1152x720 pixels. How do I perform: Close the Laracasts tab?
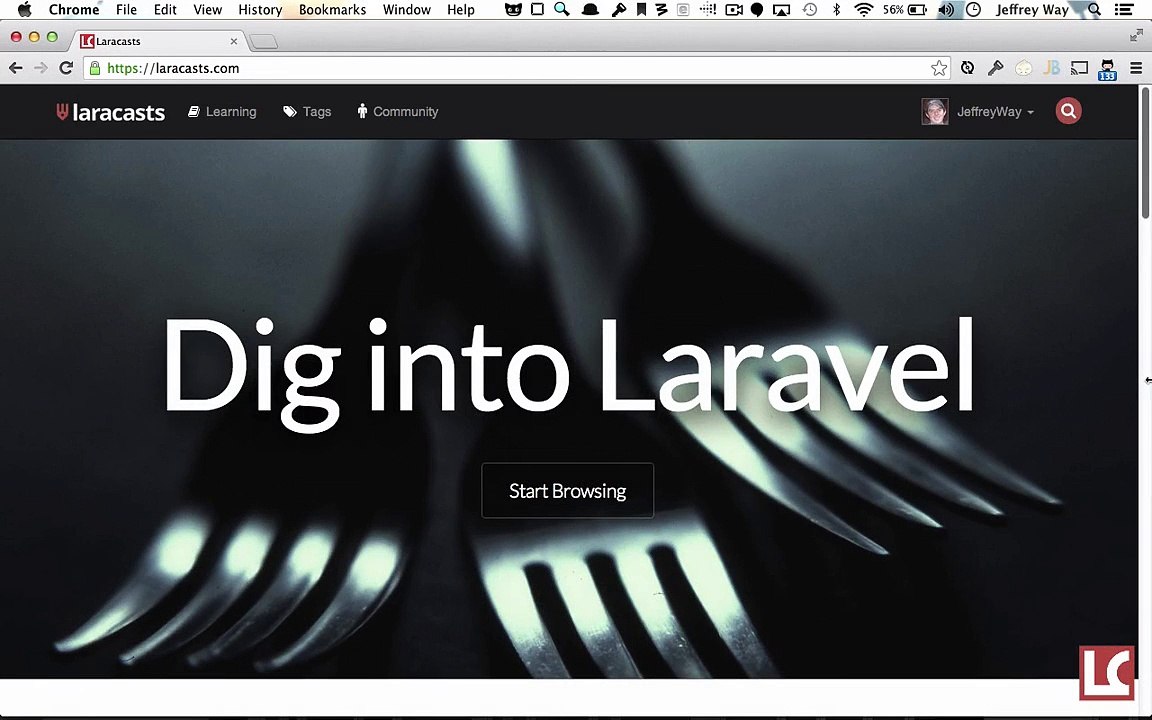click(234, 41)
